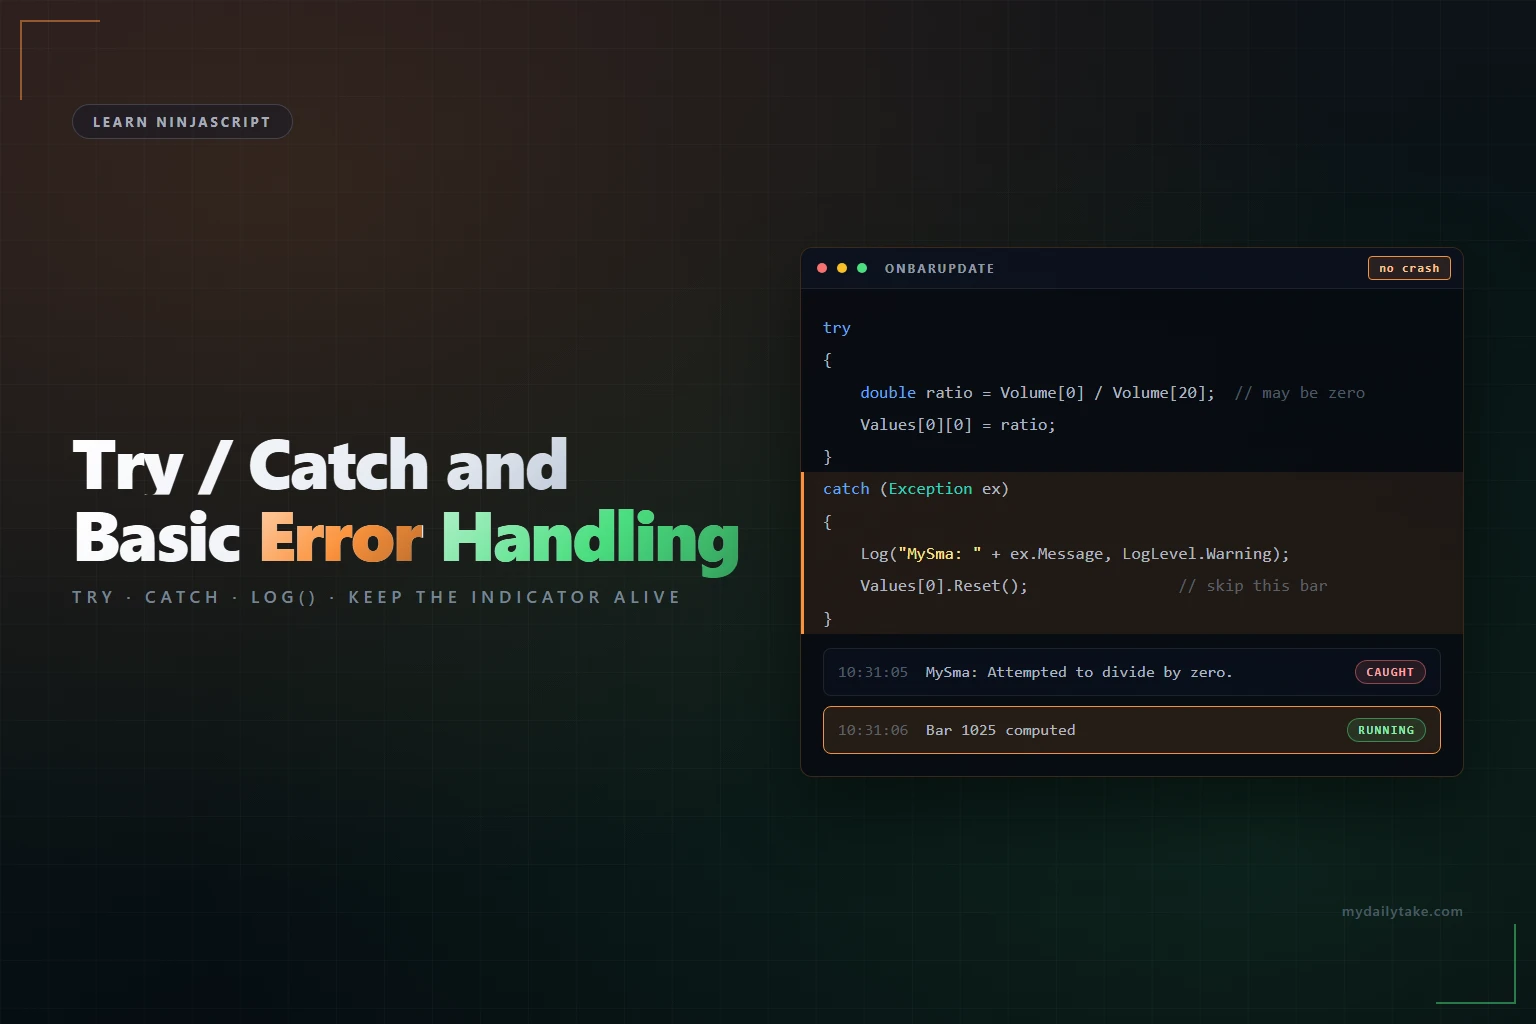Click the orange word 'Error' in headline

pyautogui.click(x=342, y=538)
